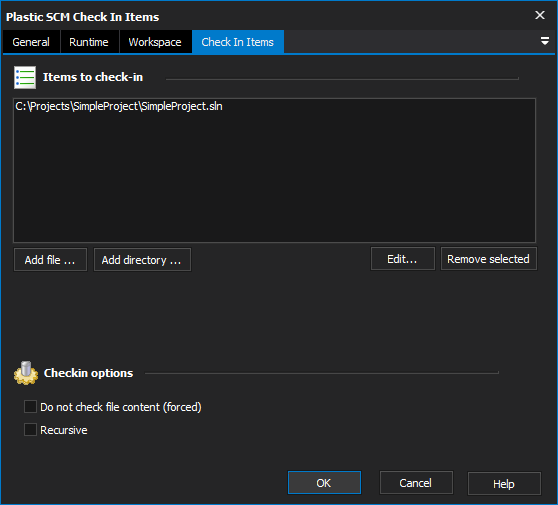The image size is (558, 505).
Task: Open the Runtime tab
Action: click(89, 42)
